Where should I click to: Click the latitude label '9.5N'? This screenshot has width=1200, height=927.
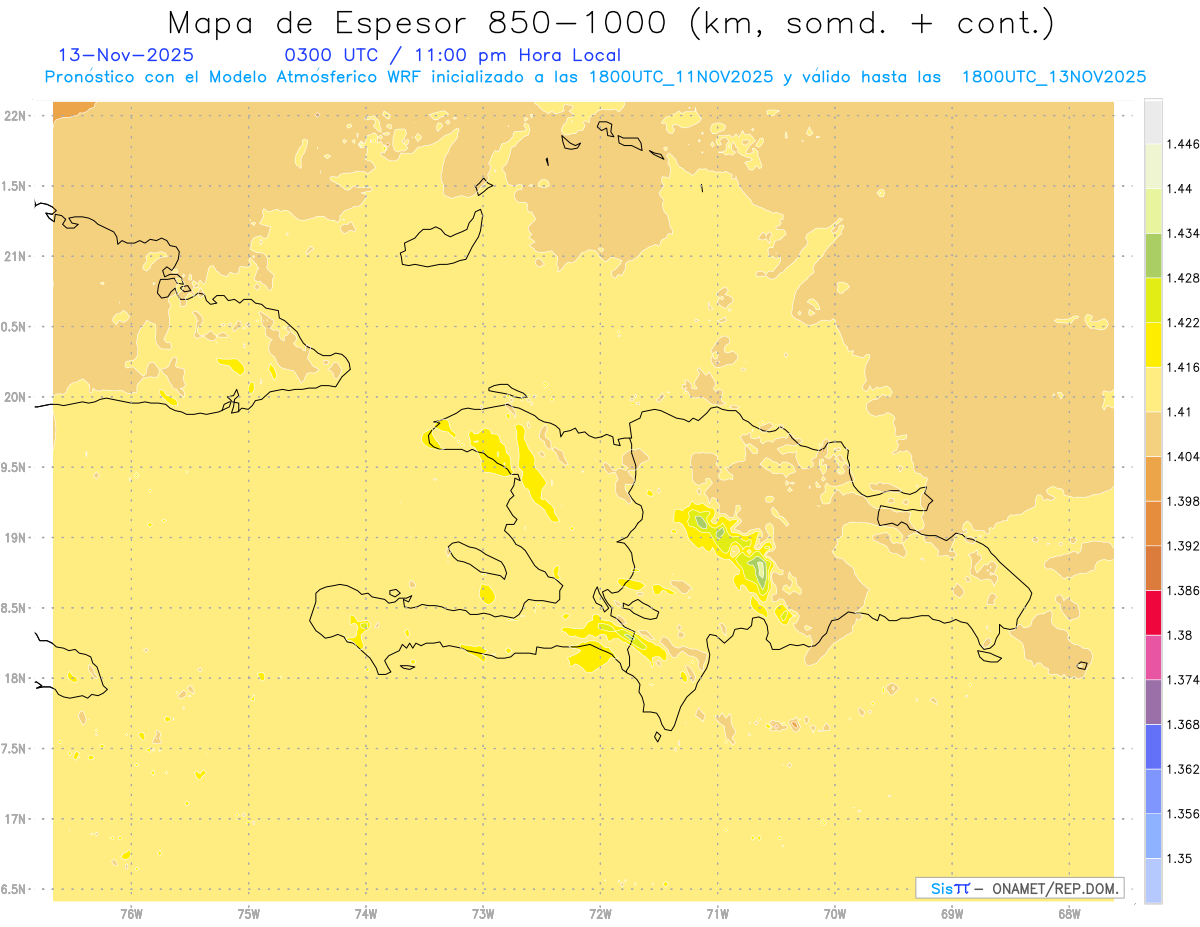[15, 467]
